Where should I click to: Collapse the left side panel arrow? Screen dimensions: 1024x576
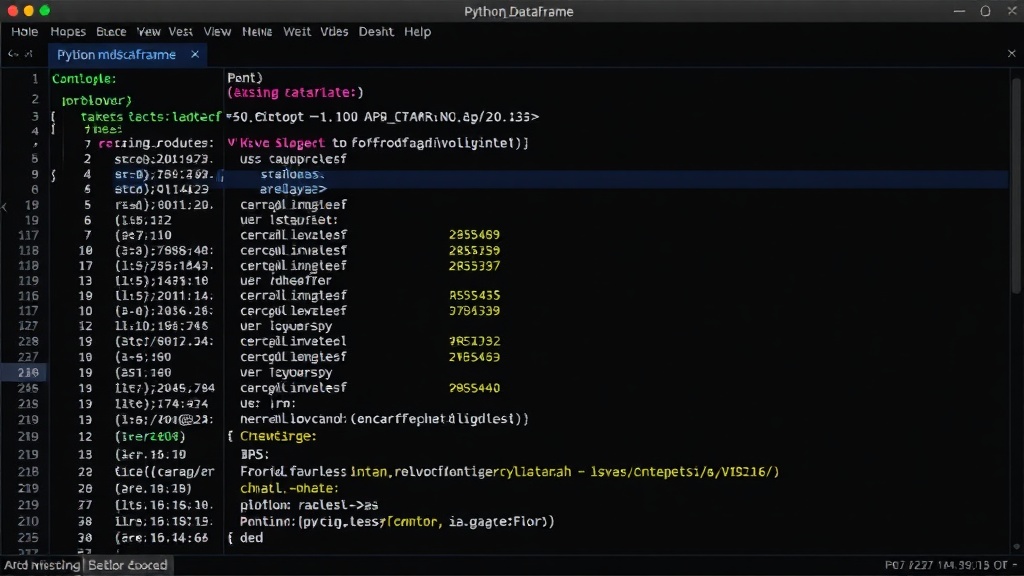coord(5,207)
